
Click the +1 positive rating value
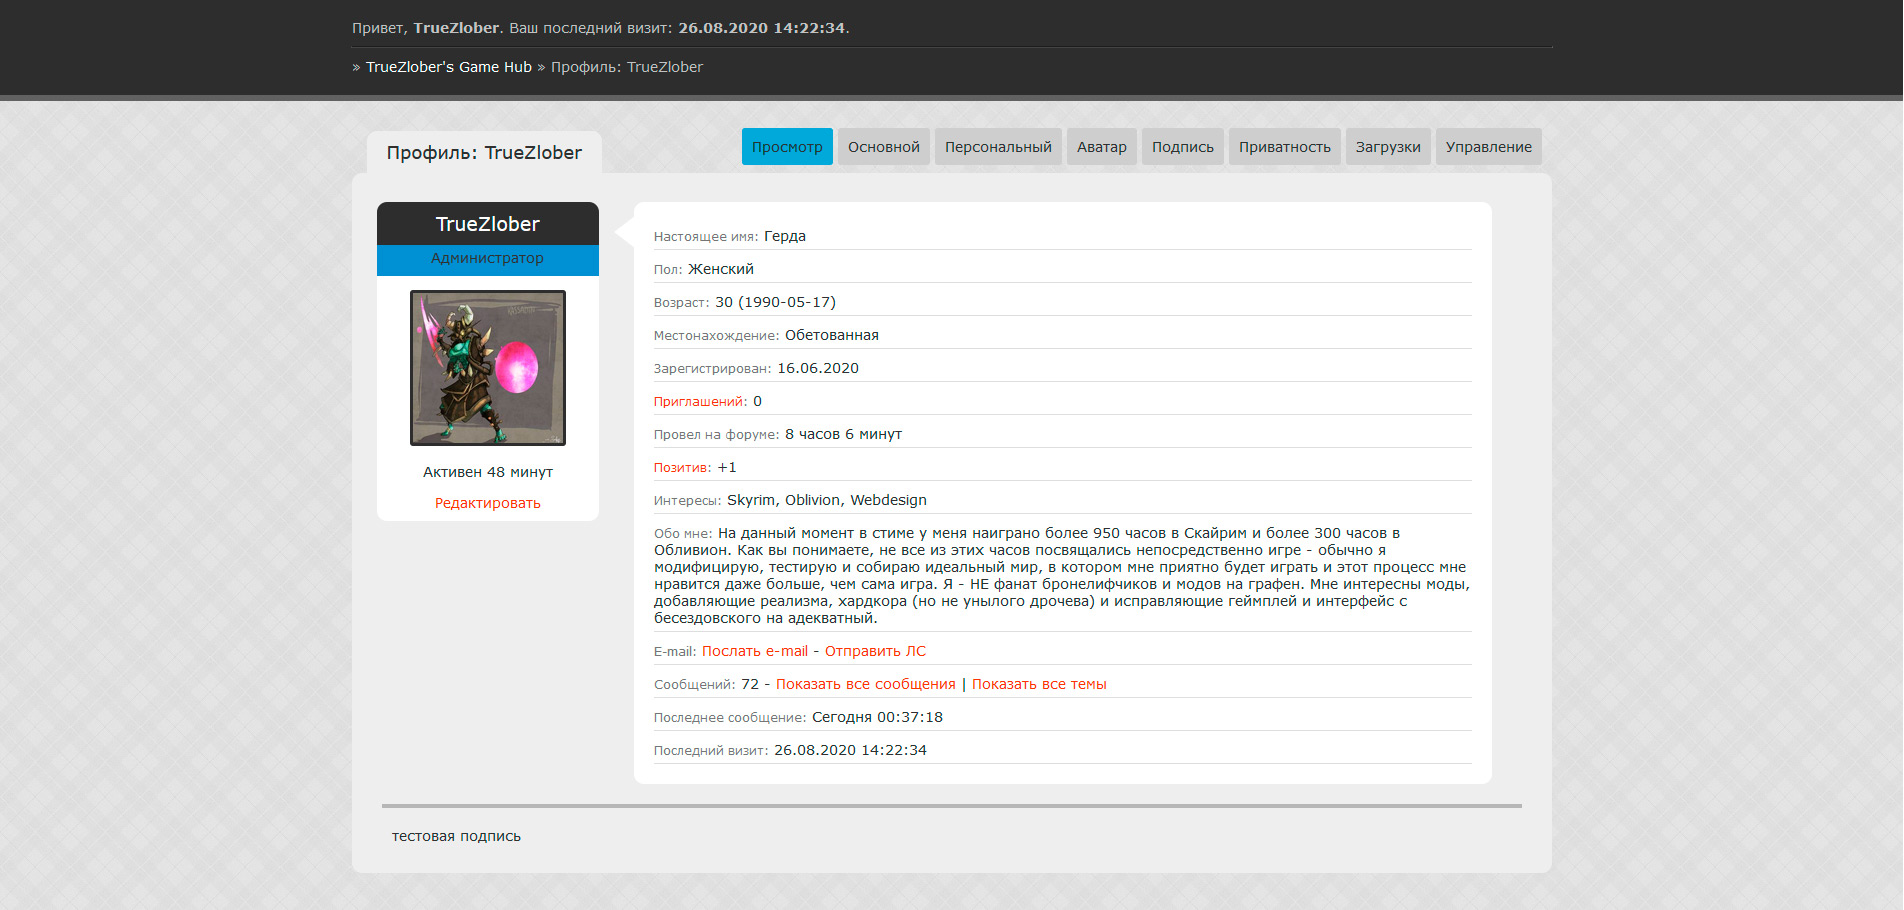[727, 467]
